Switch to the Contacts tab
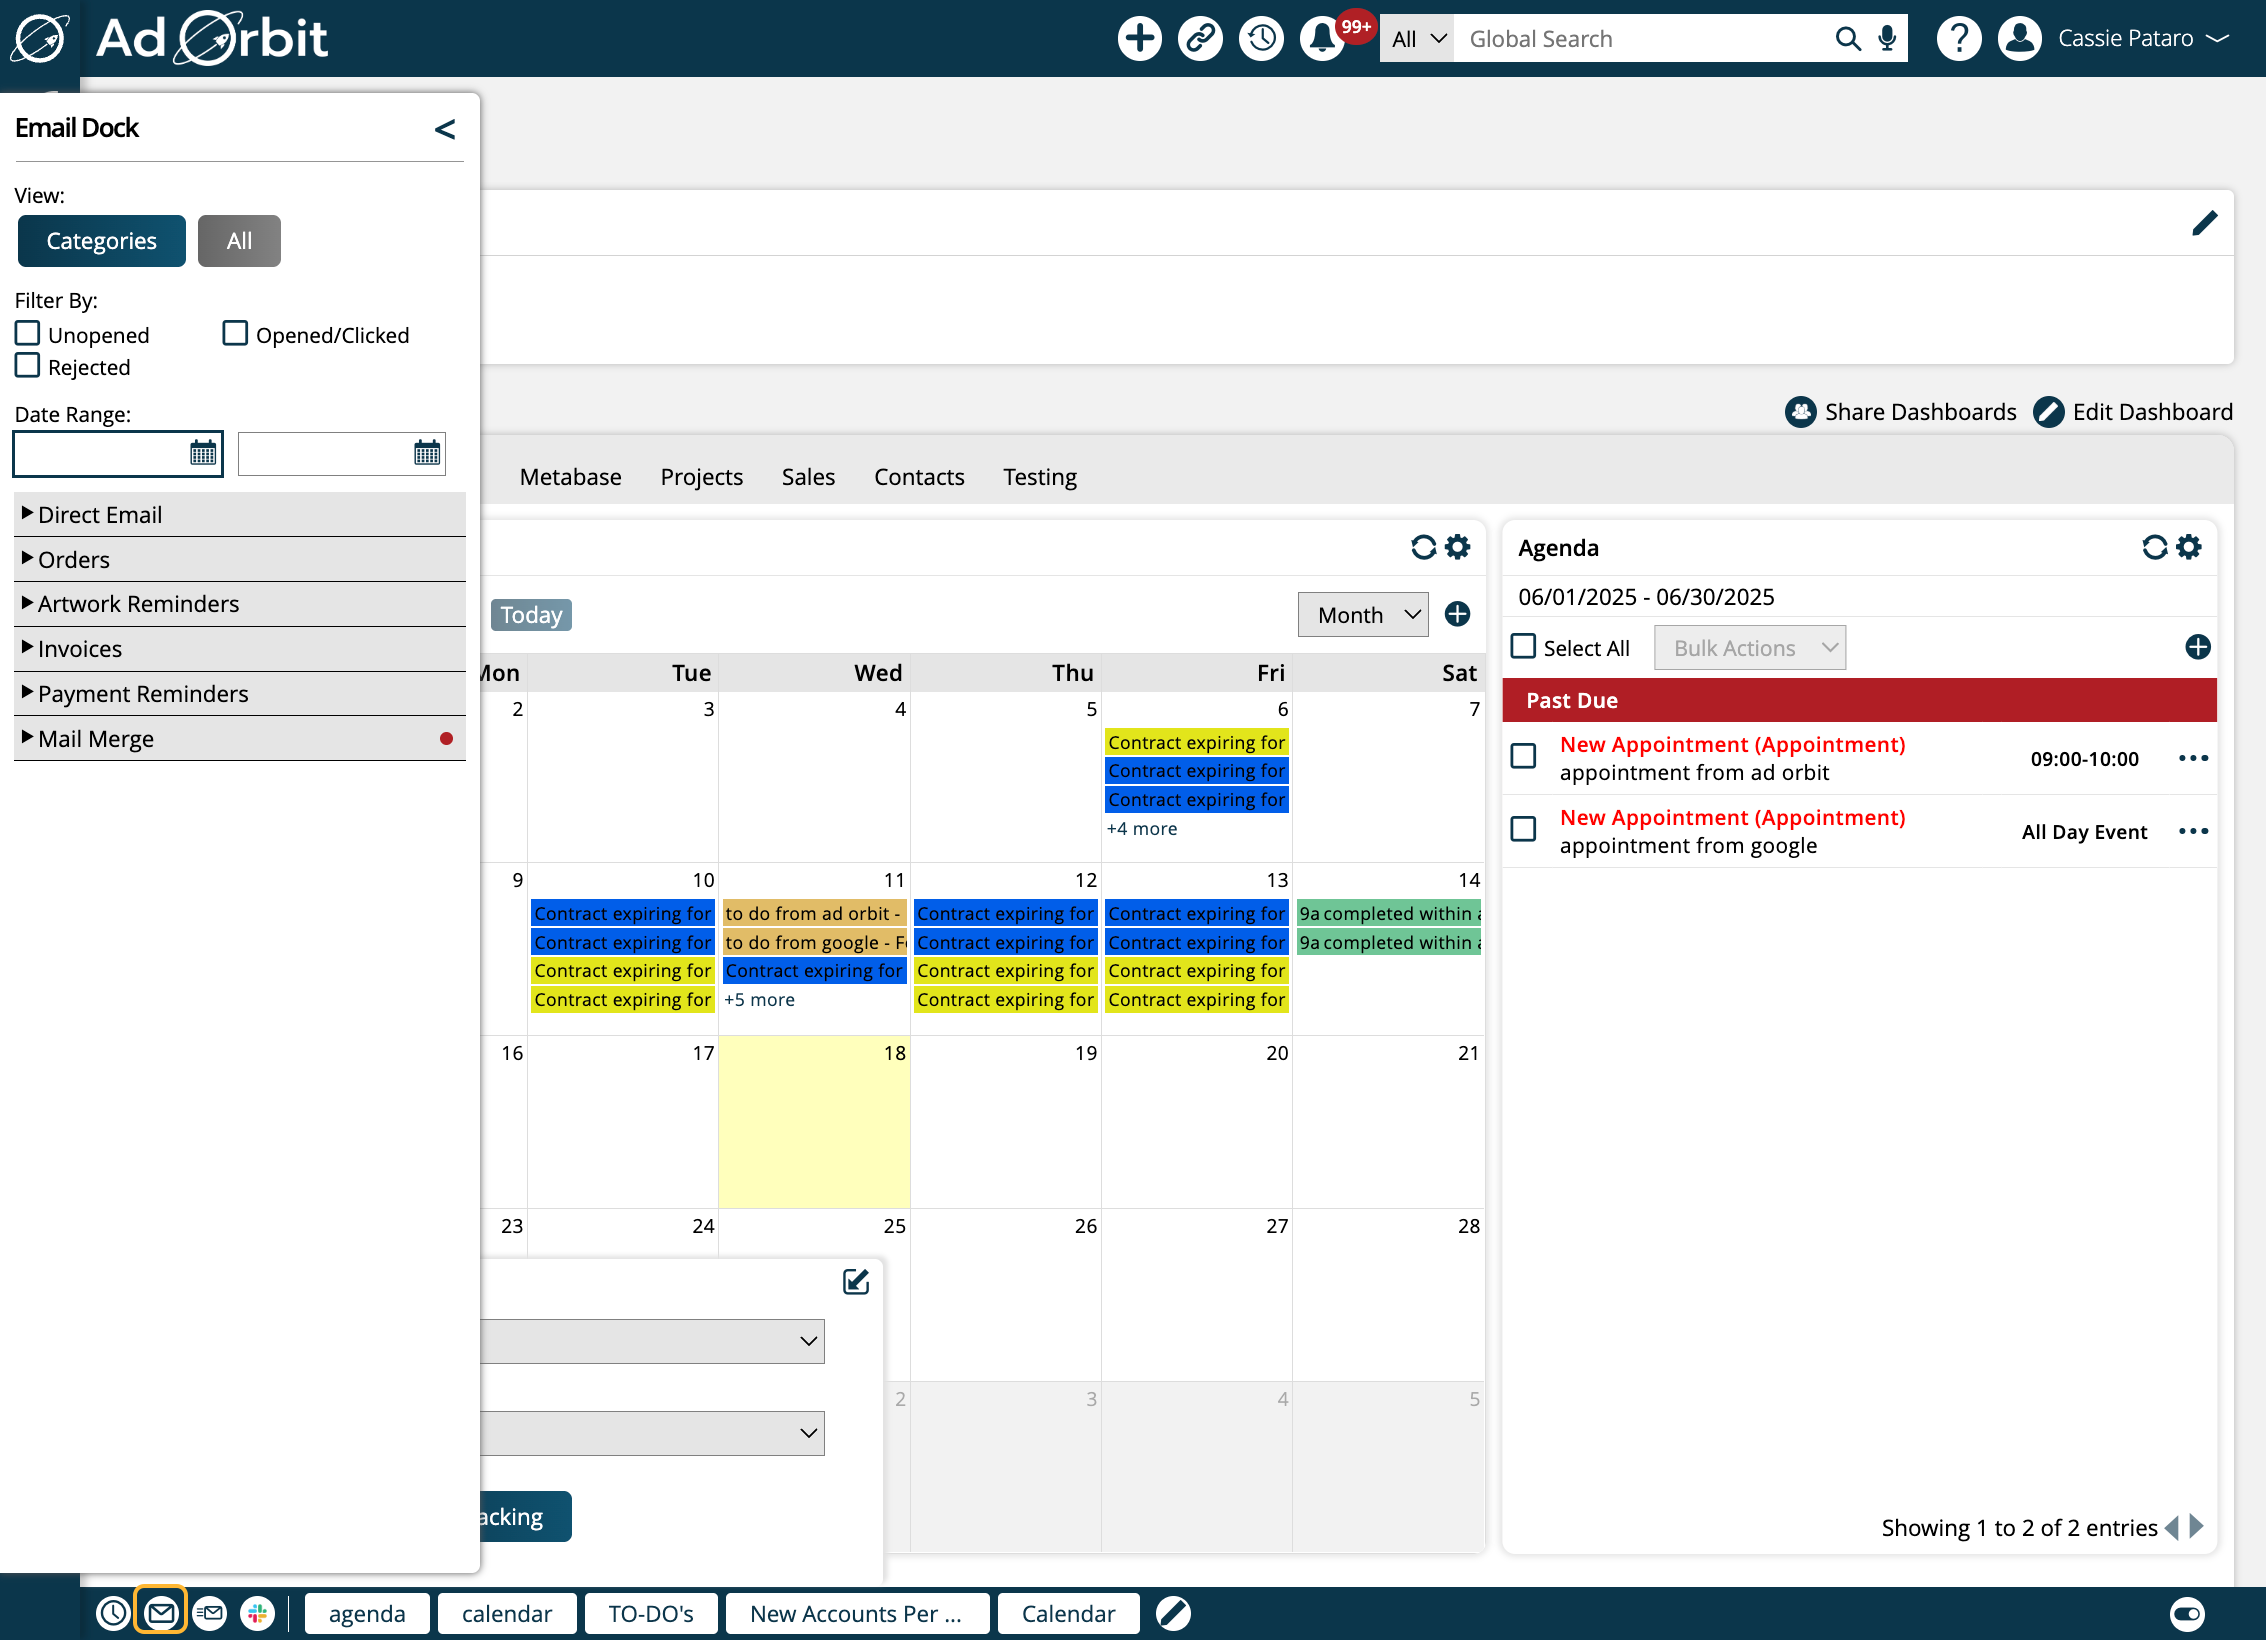Image resolution: width=2266 pixels, height=1640 pixels. click(919, 477)
